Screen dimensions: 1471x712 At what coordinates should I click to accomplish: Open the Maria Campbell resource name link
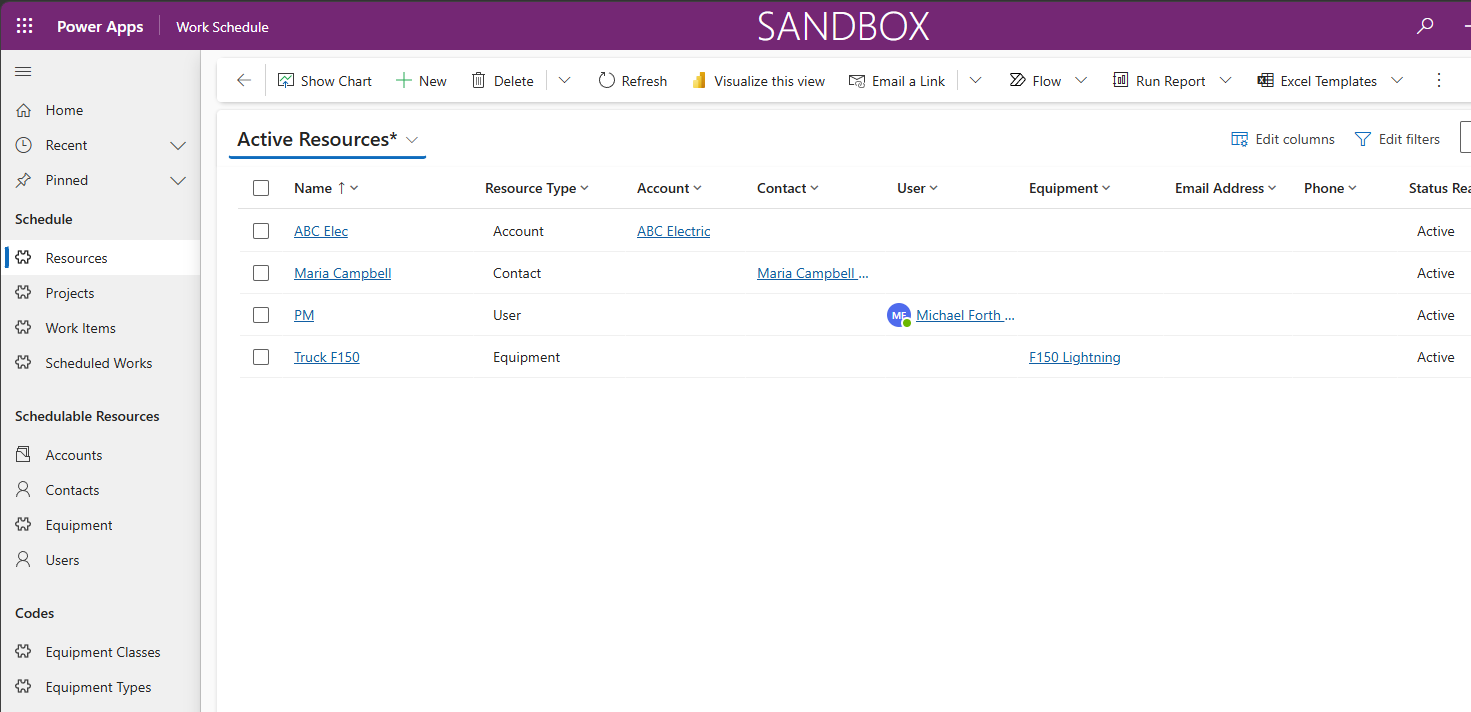343,273
